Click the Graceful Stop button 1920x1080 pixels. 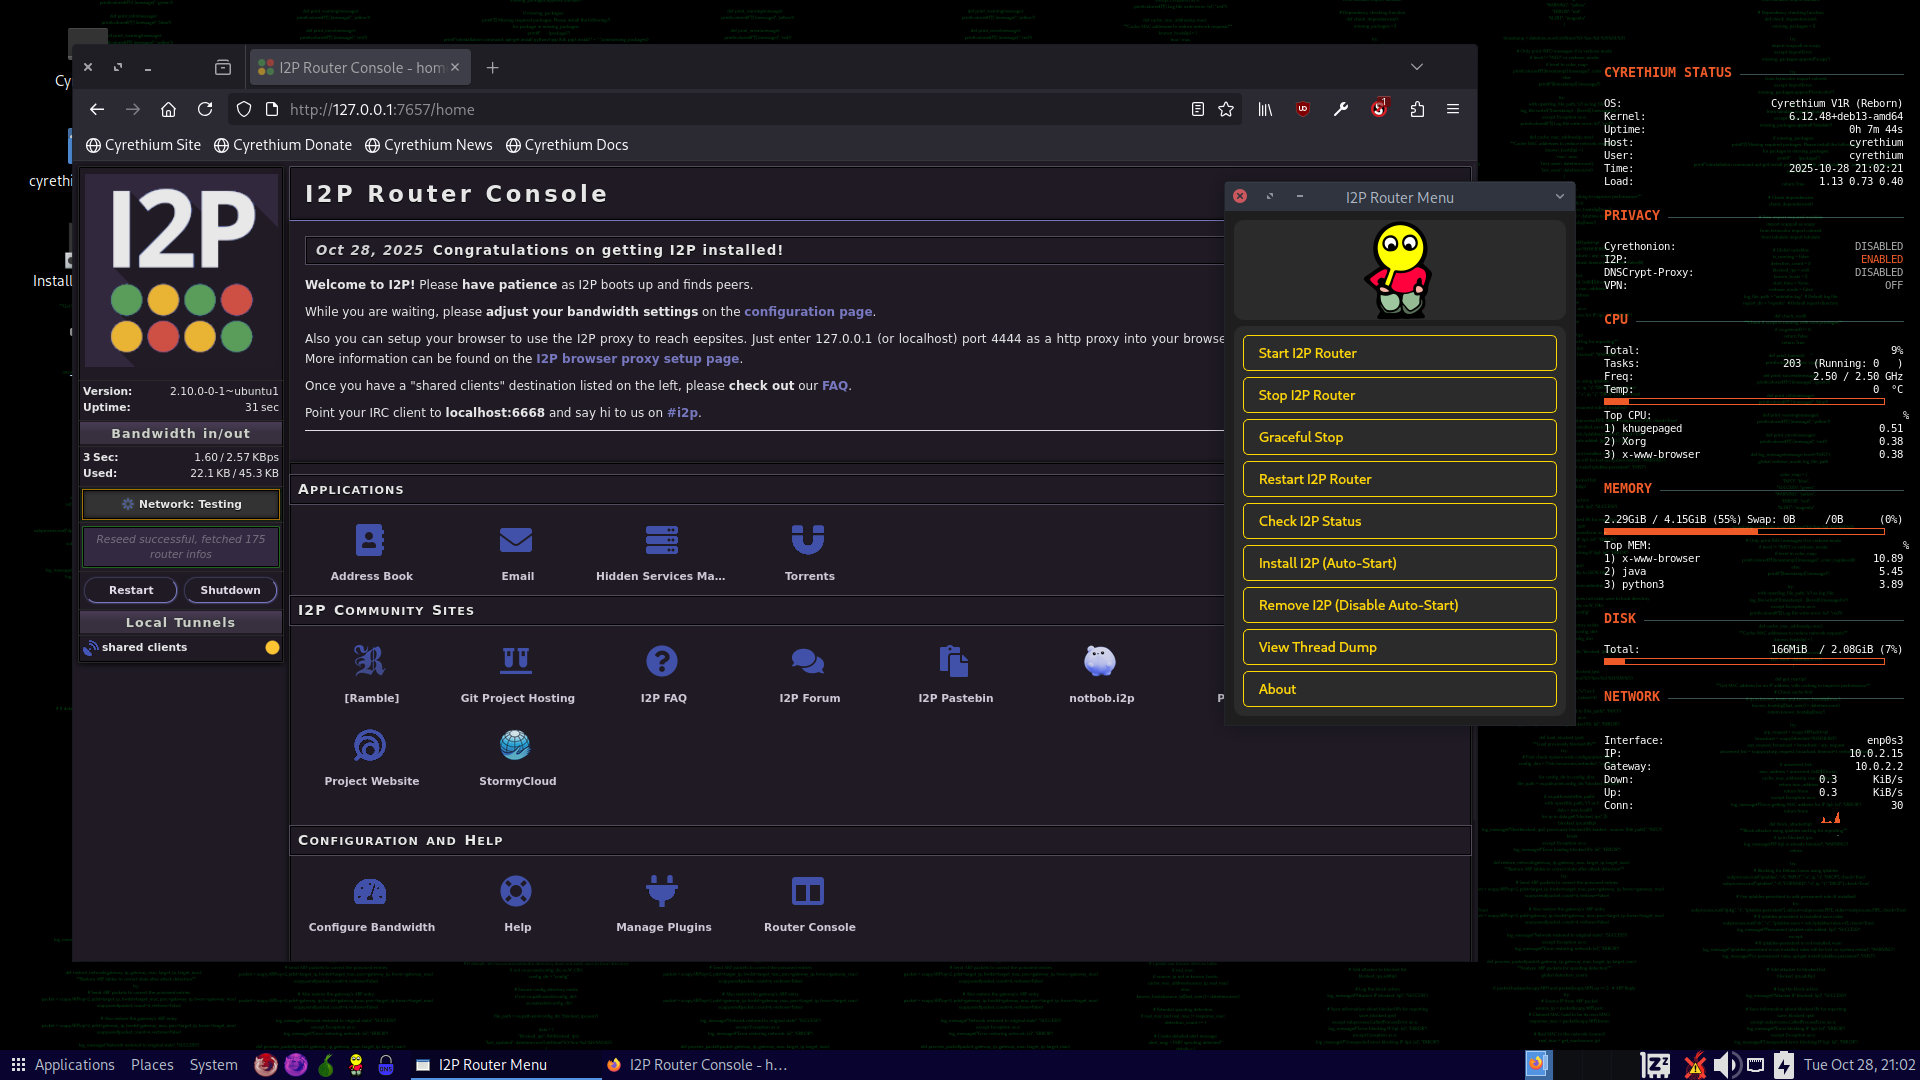coord(1399,438)
